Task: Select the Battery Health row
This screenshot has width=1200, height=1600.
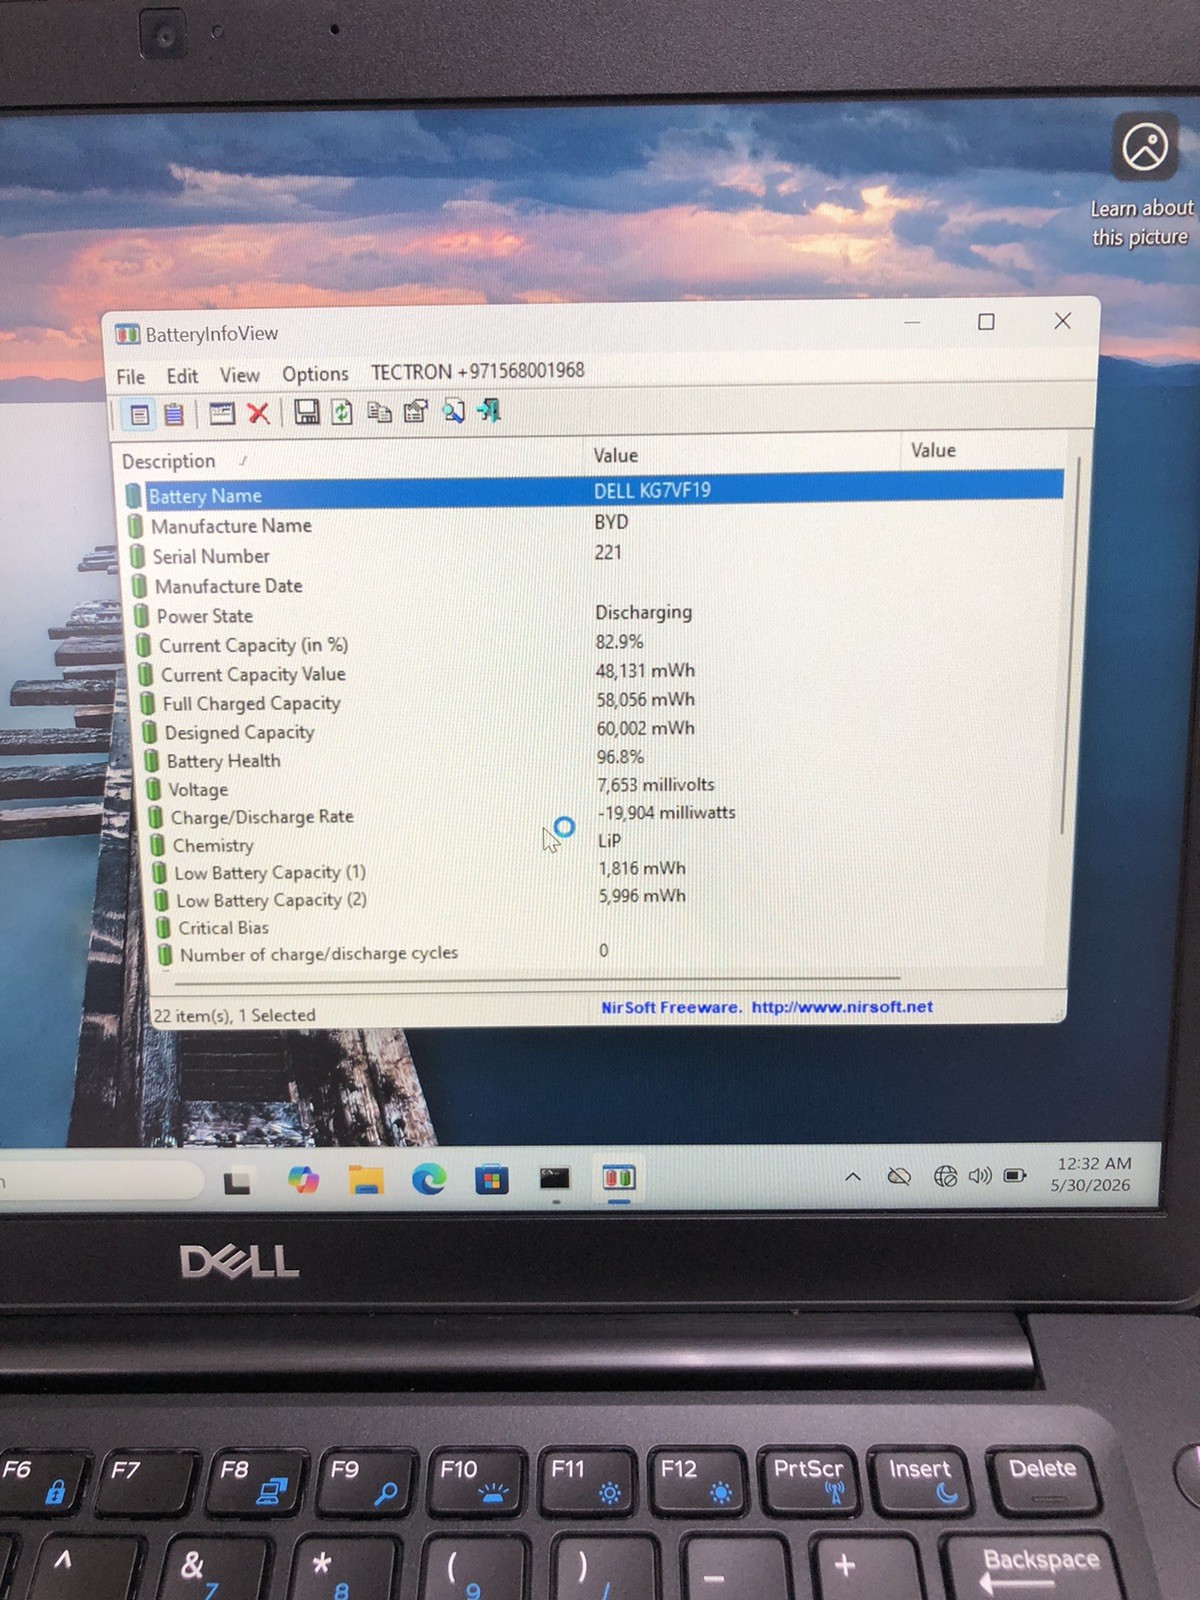Action: [x=594, y=759]
